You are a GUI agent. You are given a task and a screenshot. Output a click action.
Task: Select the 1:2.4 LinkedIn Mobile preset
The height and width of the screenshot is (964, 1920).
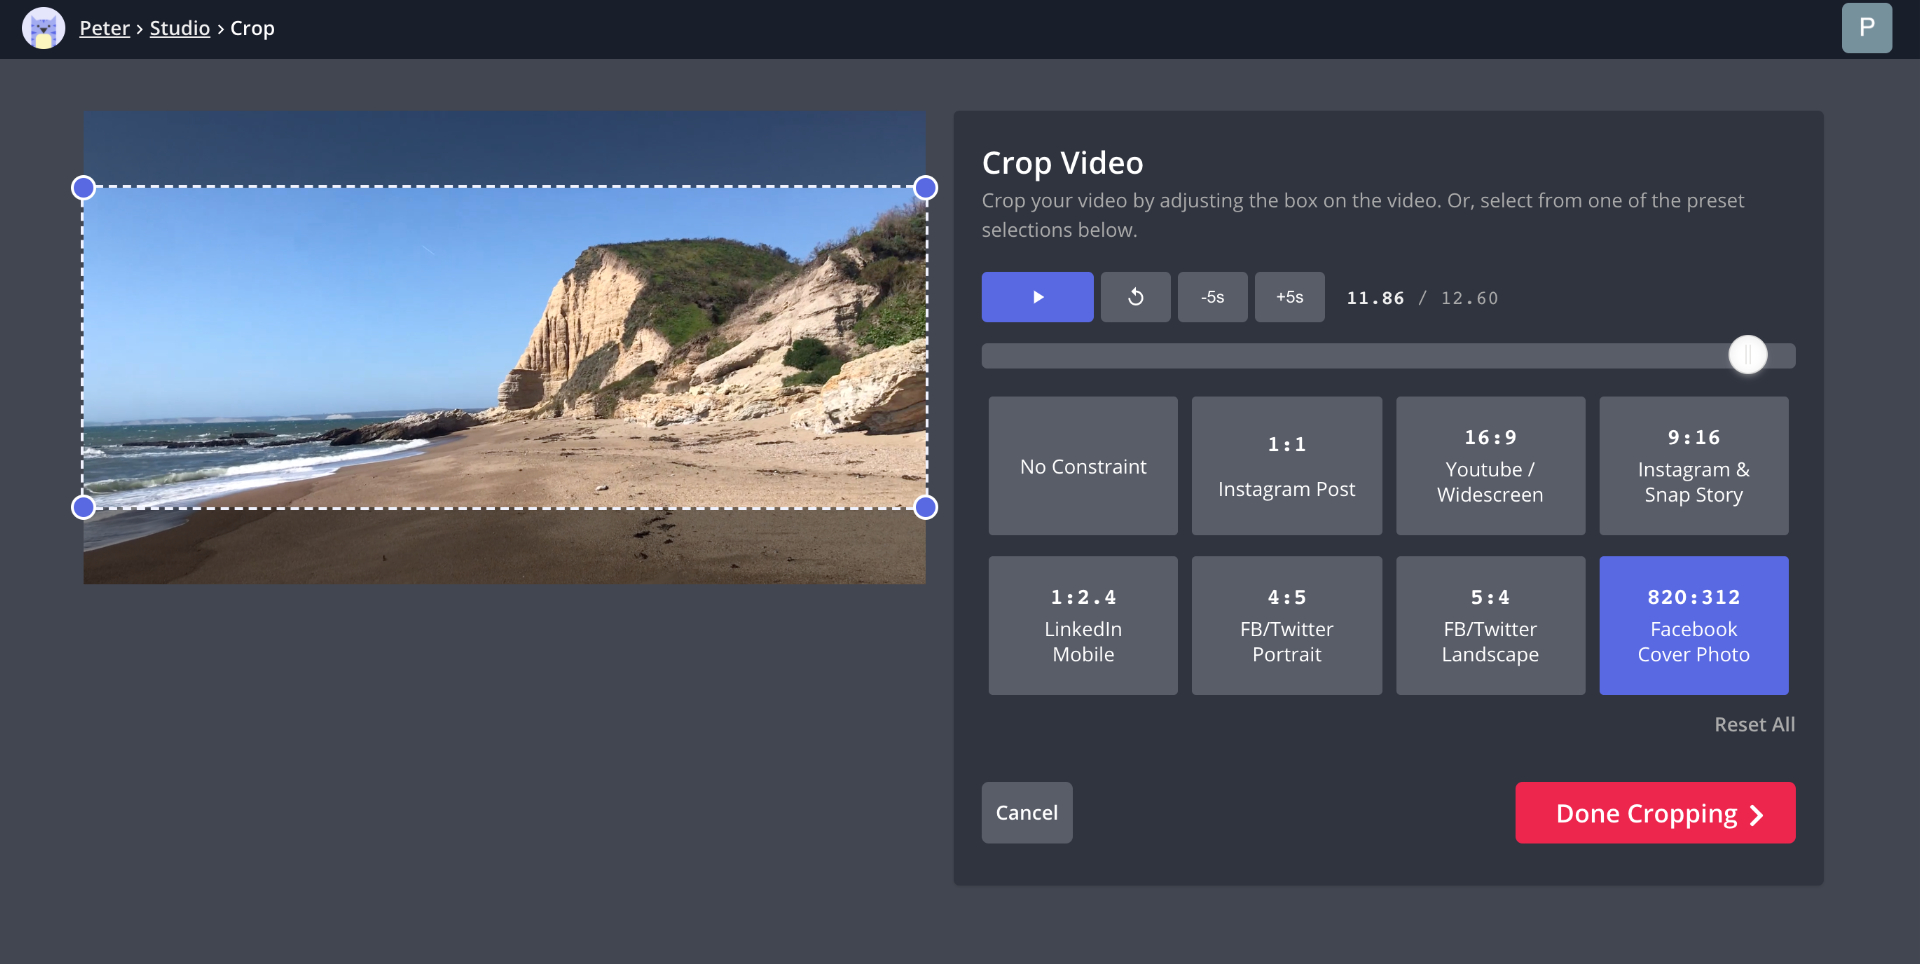[1083, 625]
